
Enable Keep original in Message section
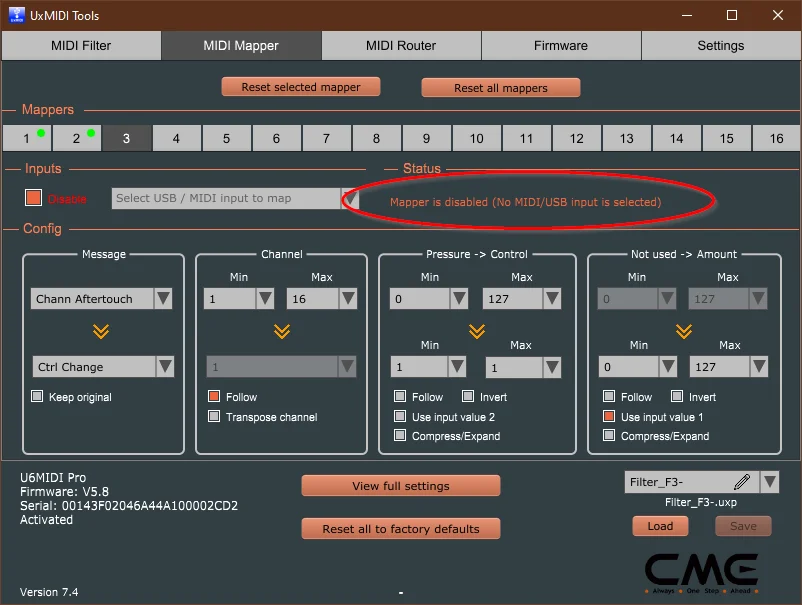coord(37,397)
